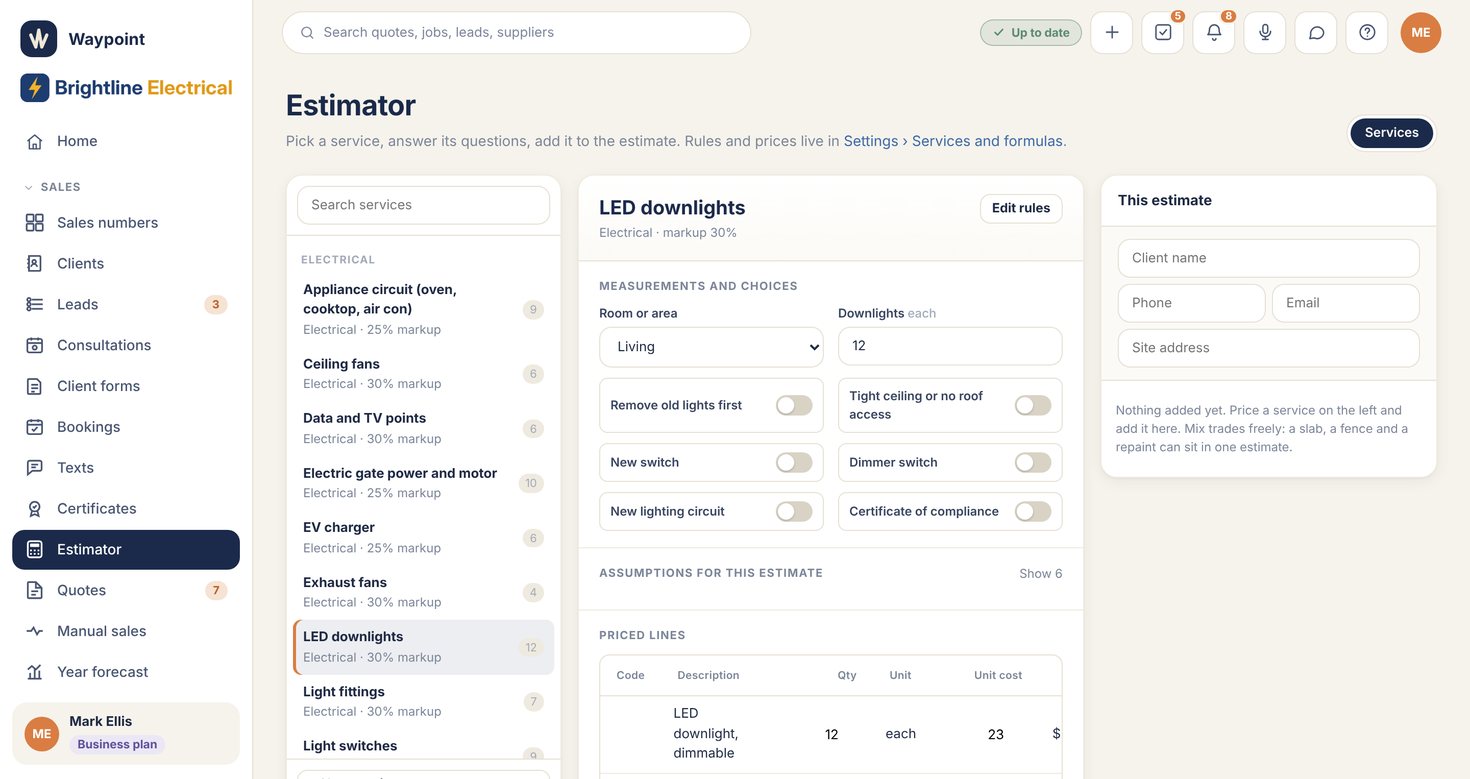Click the Certificates ribbon icon
Image resolution: width=1470 pixels, height=779 pixels.
pos(35,509)
